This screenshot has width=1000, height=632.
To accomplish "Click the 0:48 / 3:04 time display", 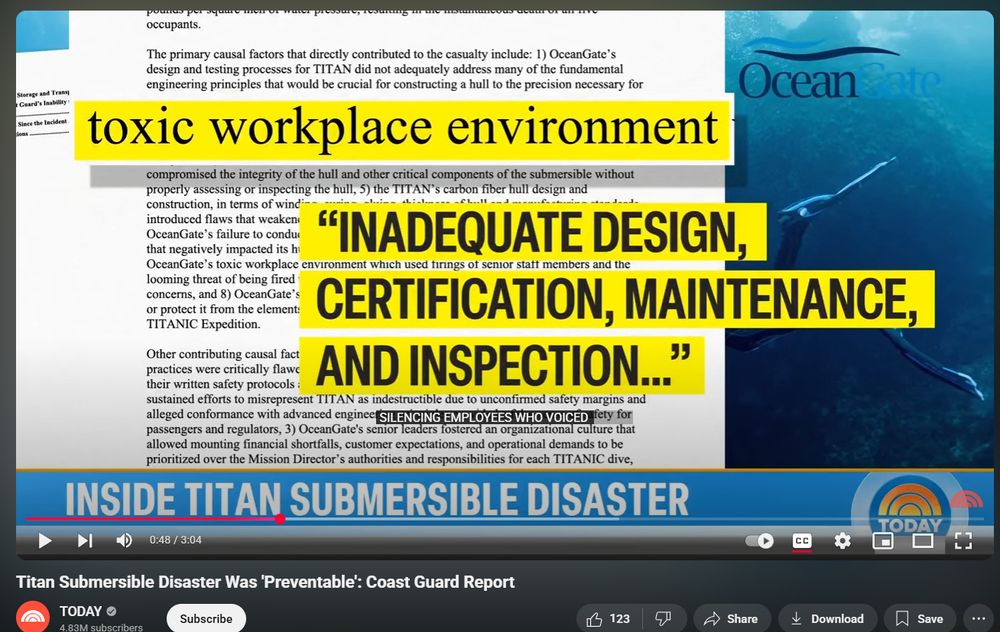I will (175, 540).
